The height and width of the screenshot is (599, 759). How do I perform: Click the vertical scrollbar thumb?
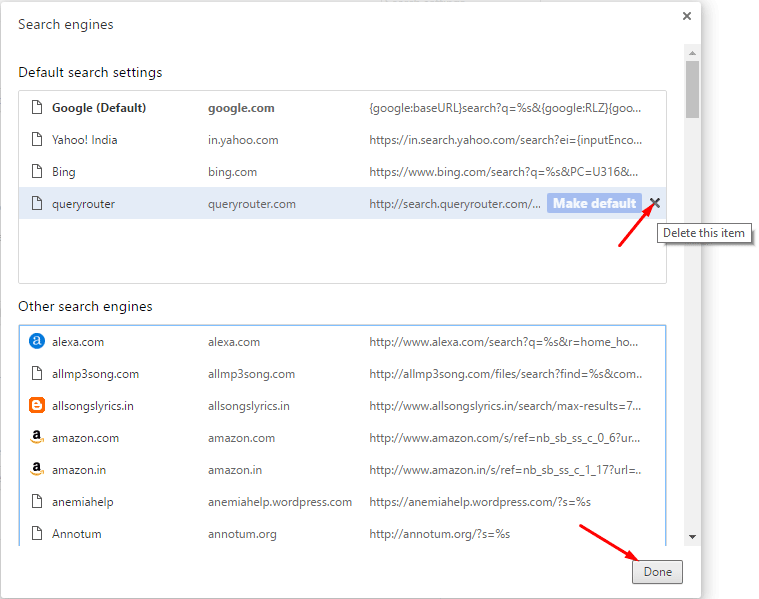(x=692, y=89)
